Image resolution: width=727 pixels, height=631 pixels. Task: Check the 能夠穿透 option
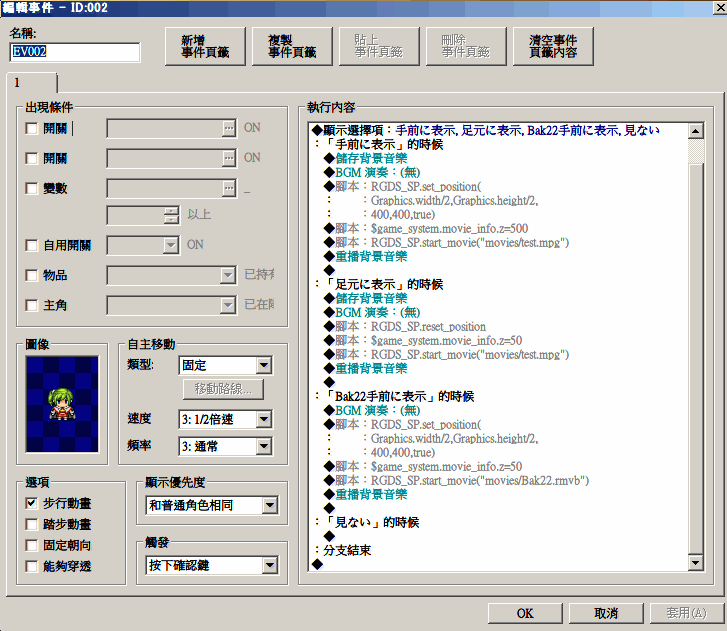[x=31, y=566]
